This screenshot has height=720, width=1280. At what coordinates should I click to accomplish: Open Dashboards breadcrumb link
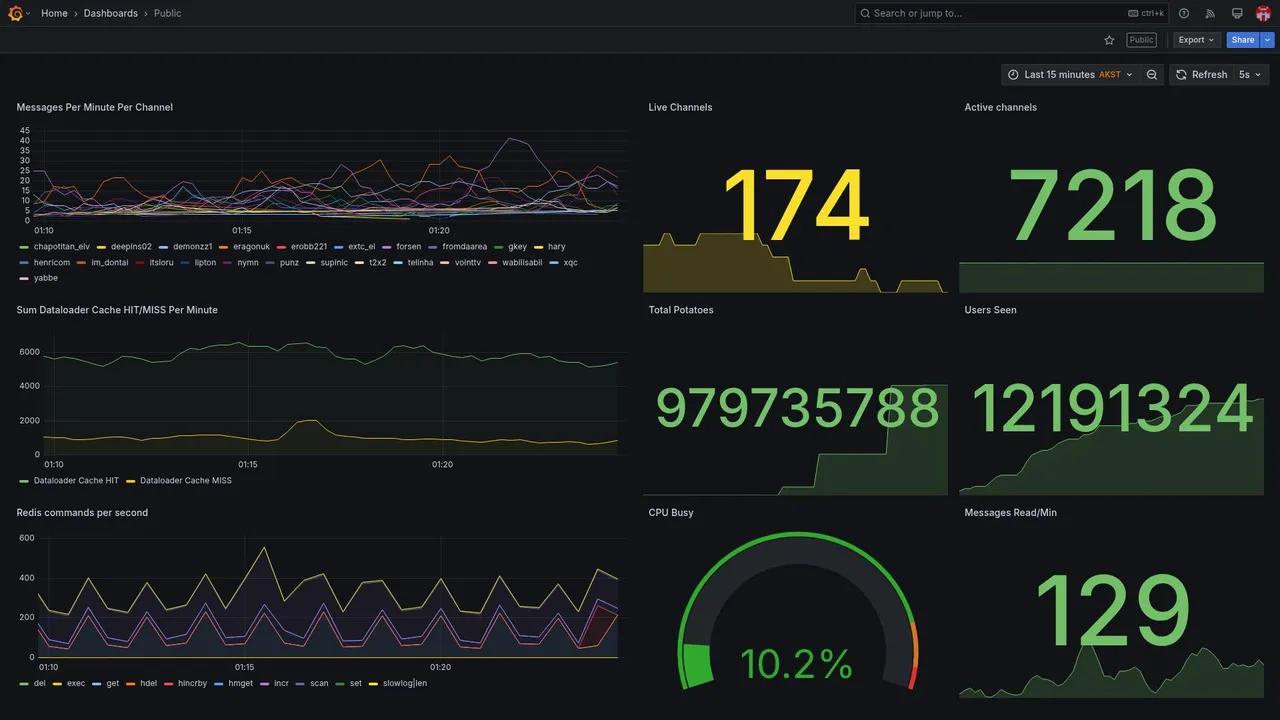[111, 13]
